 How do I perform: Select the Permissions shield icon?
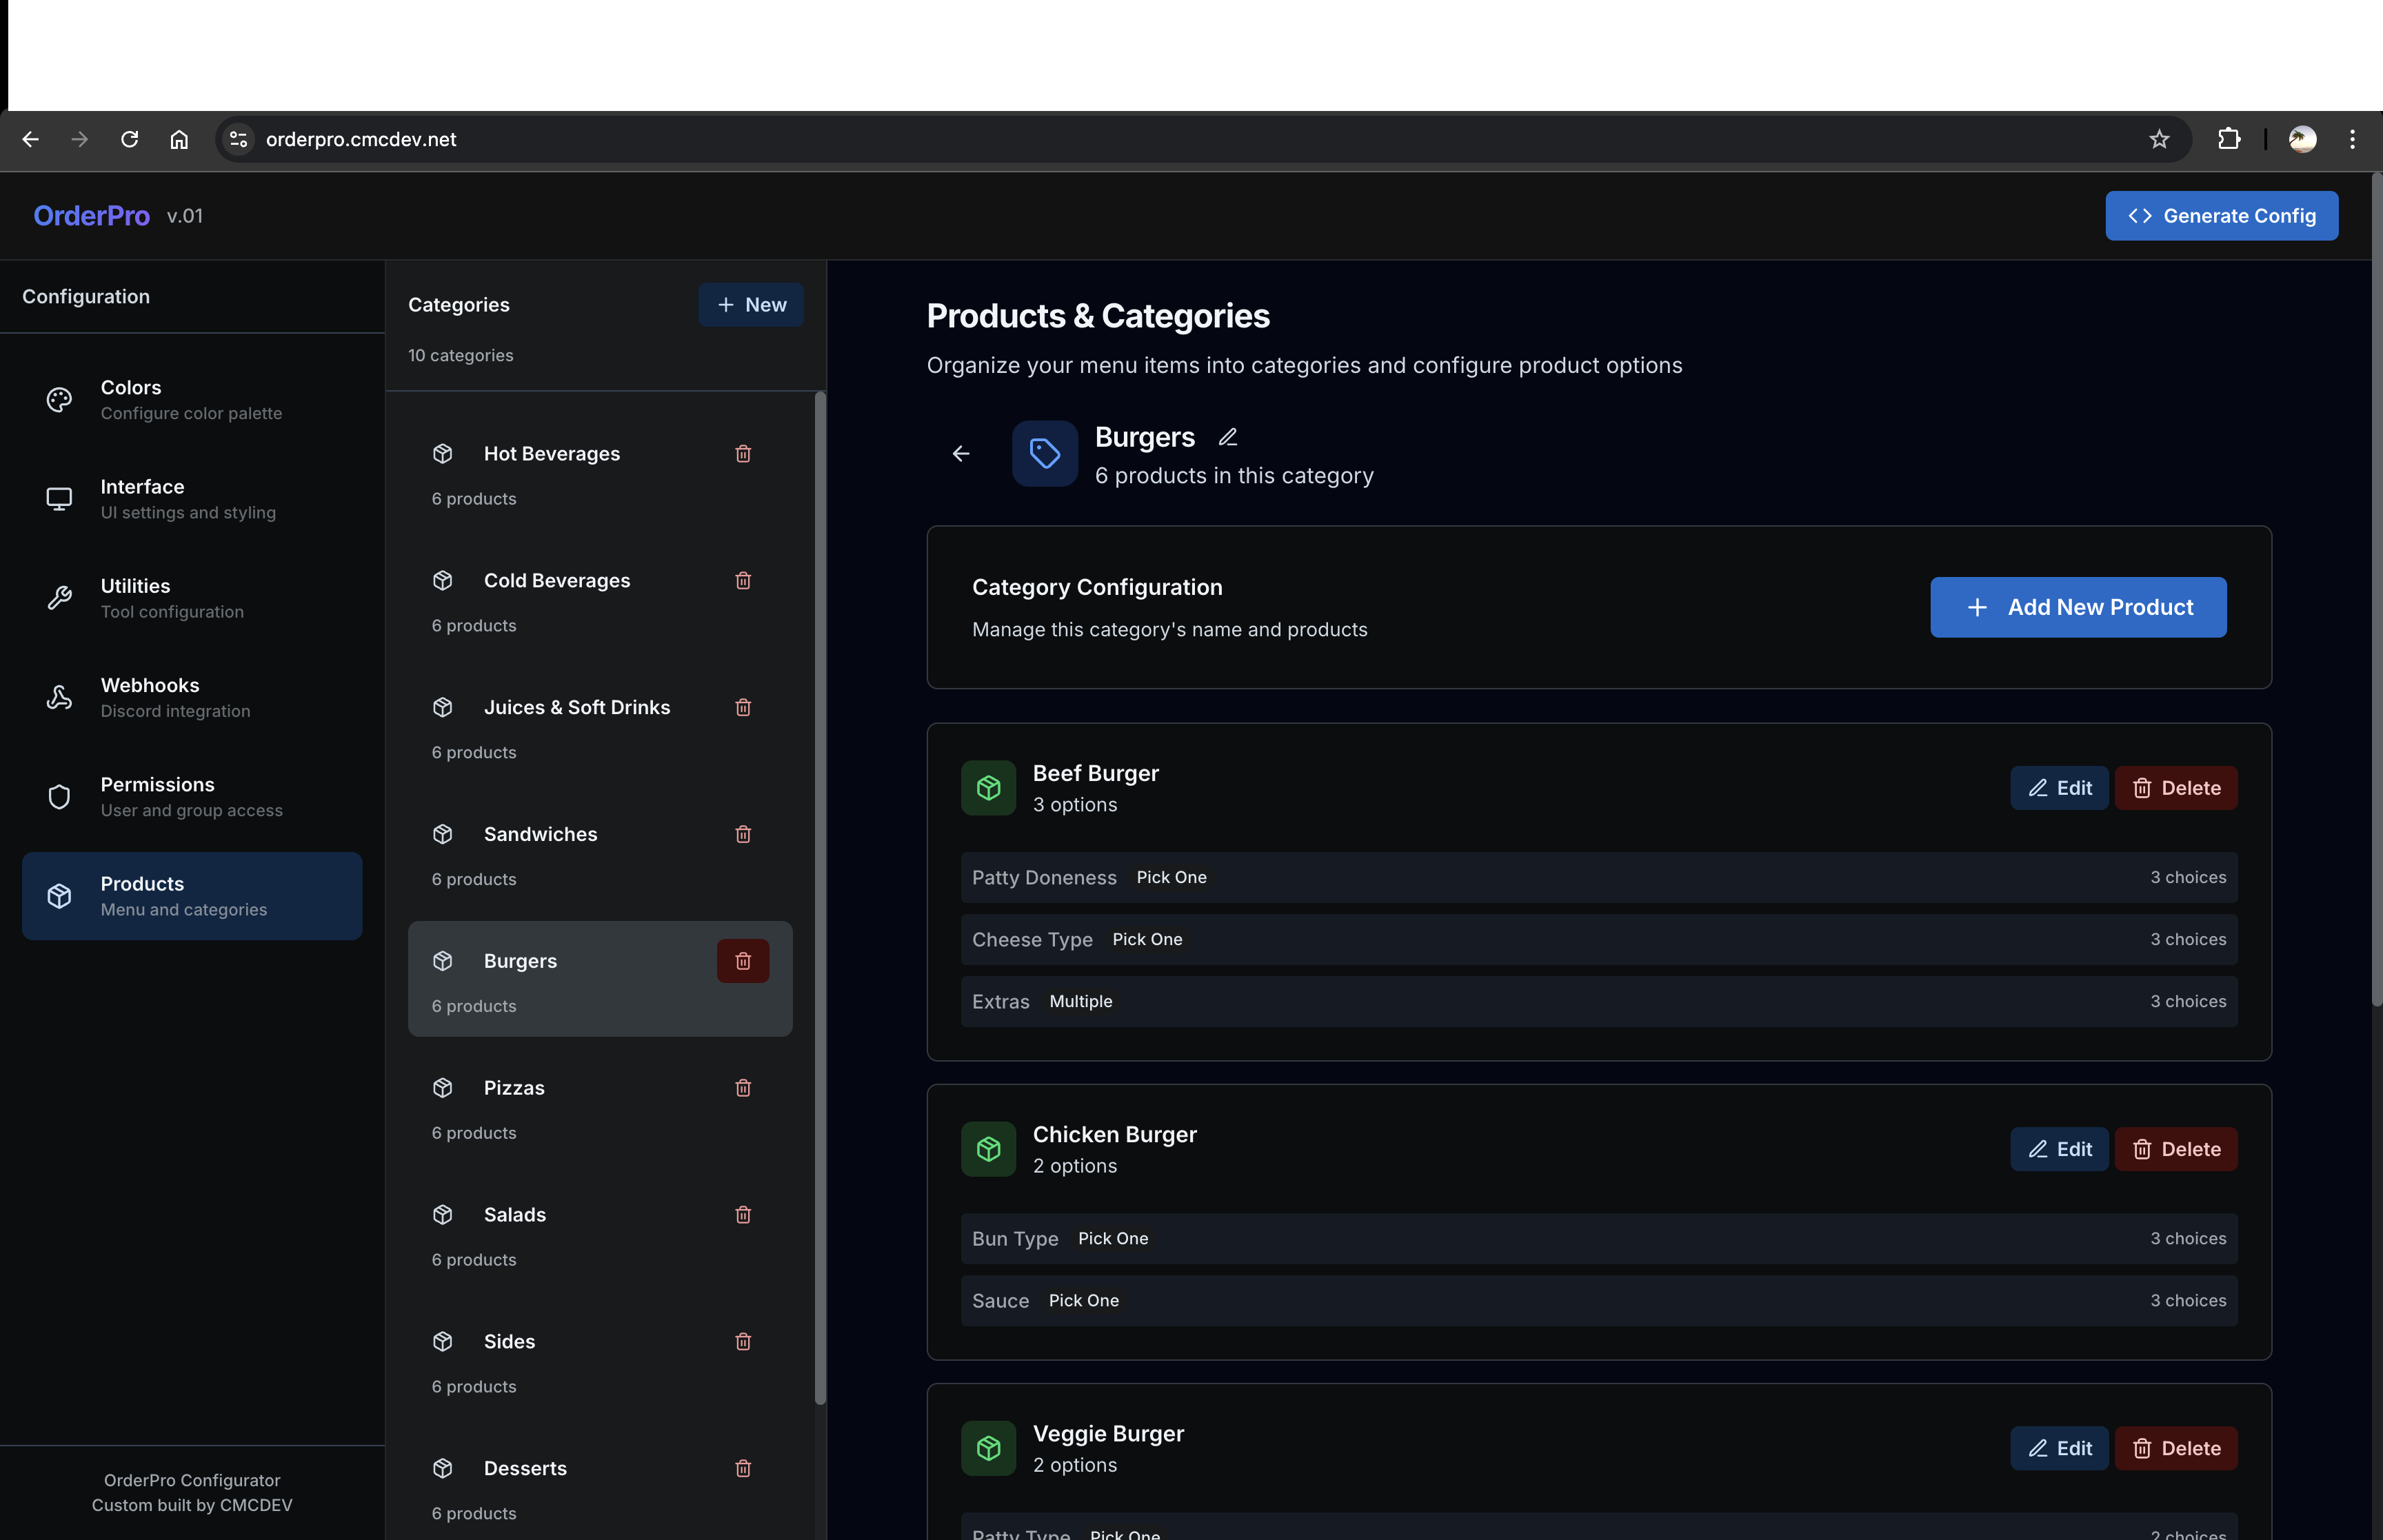[58, 796]
